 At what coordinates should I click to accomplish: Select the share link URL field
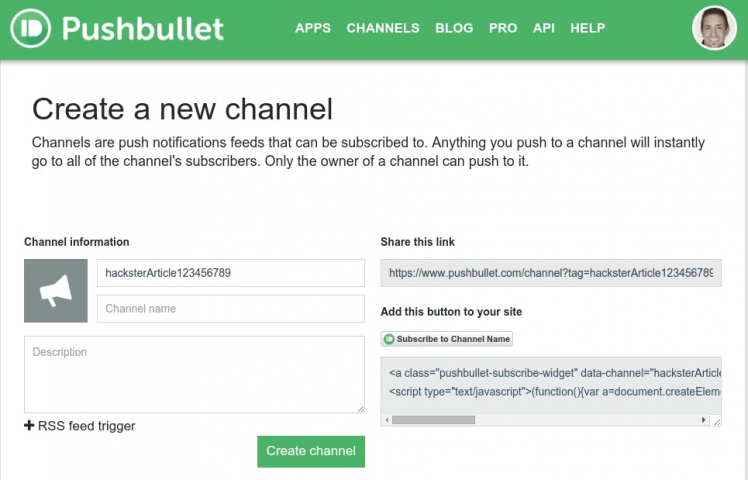pyautogui.click(x=550, y=273)
